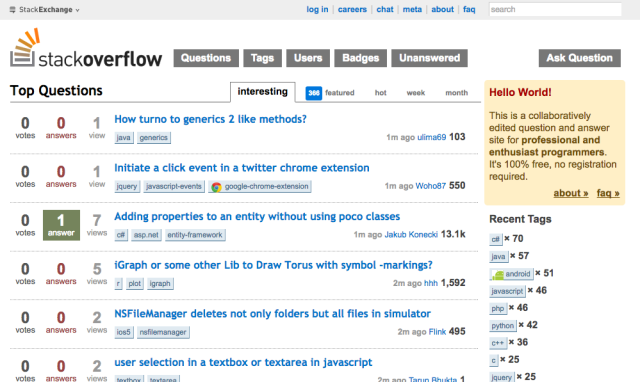Open the iGraph Draw Torus question
Screen dimensions: 640x382
273,265
